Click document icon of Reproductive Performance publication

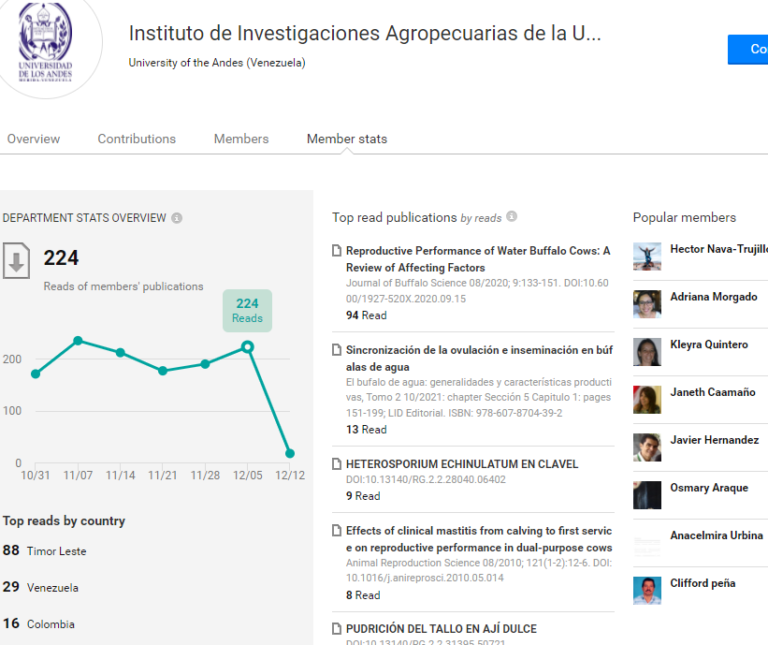point(336,251)
